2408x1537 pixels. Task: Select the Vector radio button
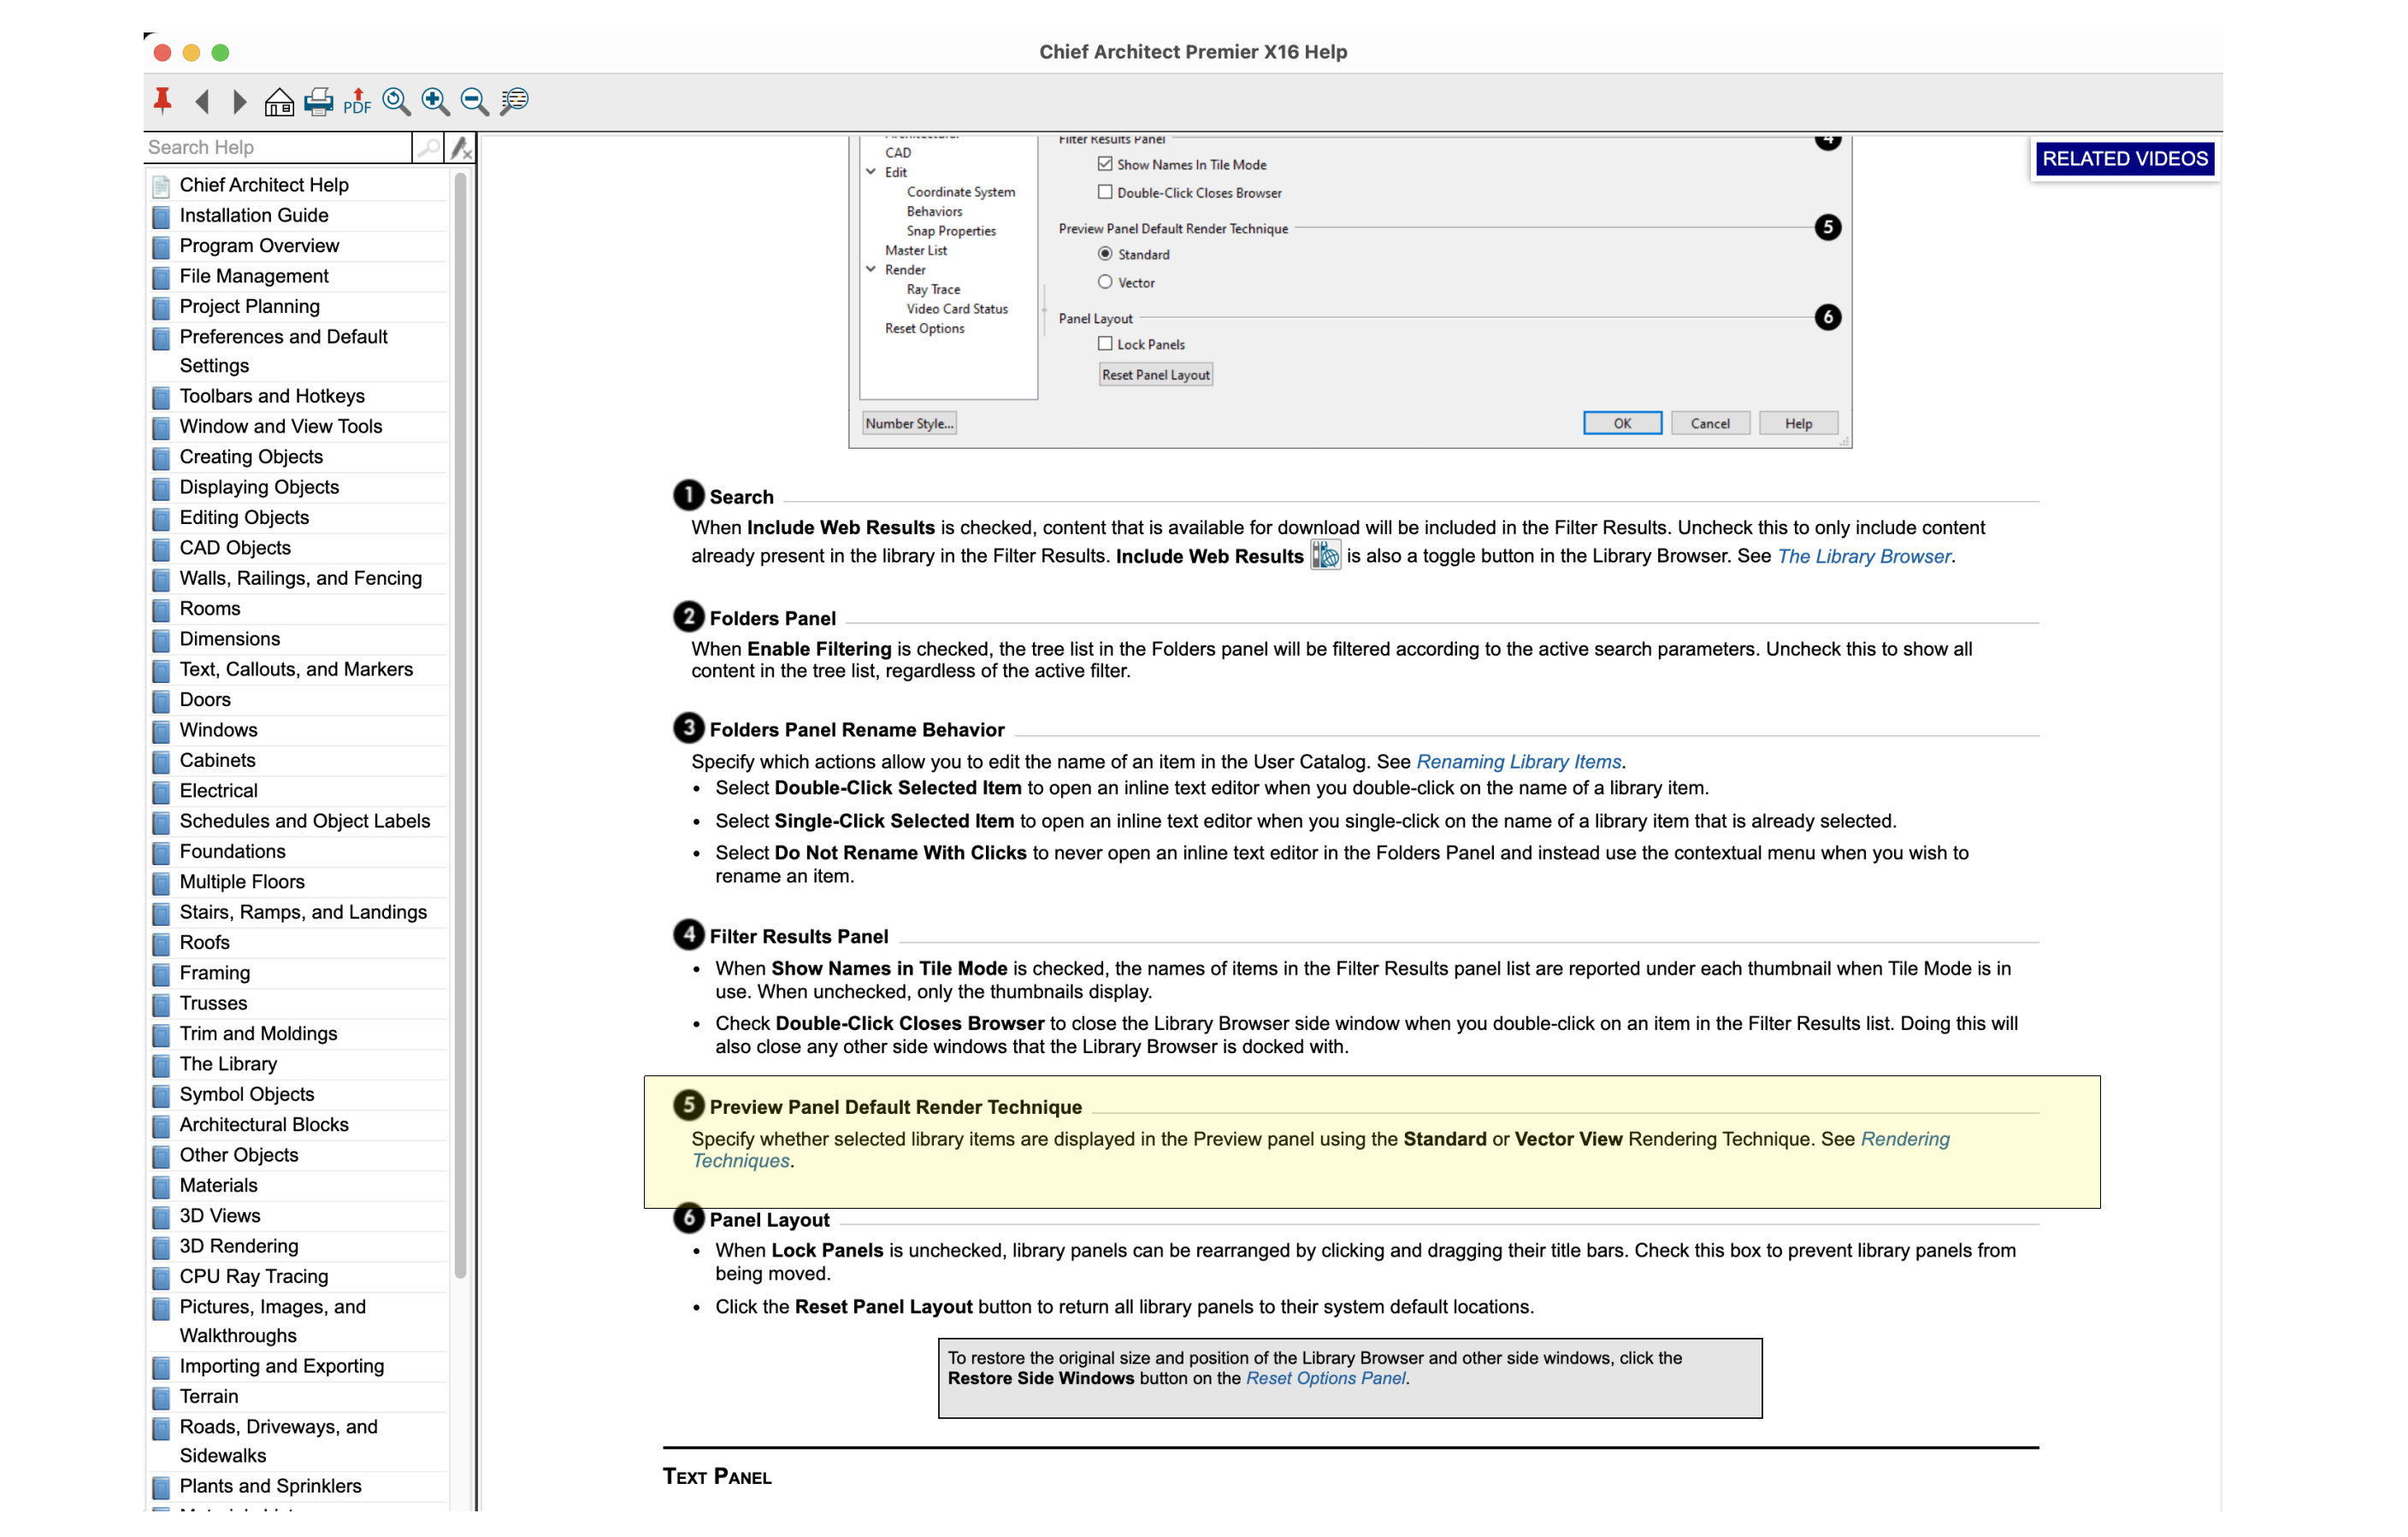click(x=1105, y=282)
